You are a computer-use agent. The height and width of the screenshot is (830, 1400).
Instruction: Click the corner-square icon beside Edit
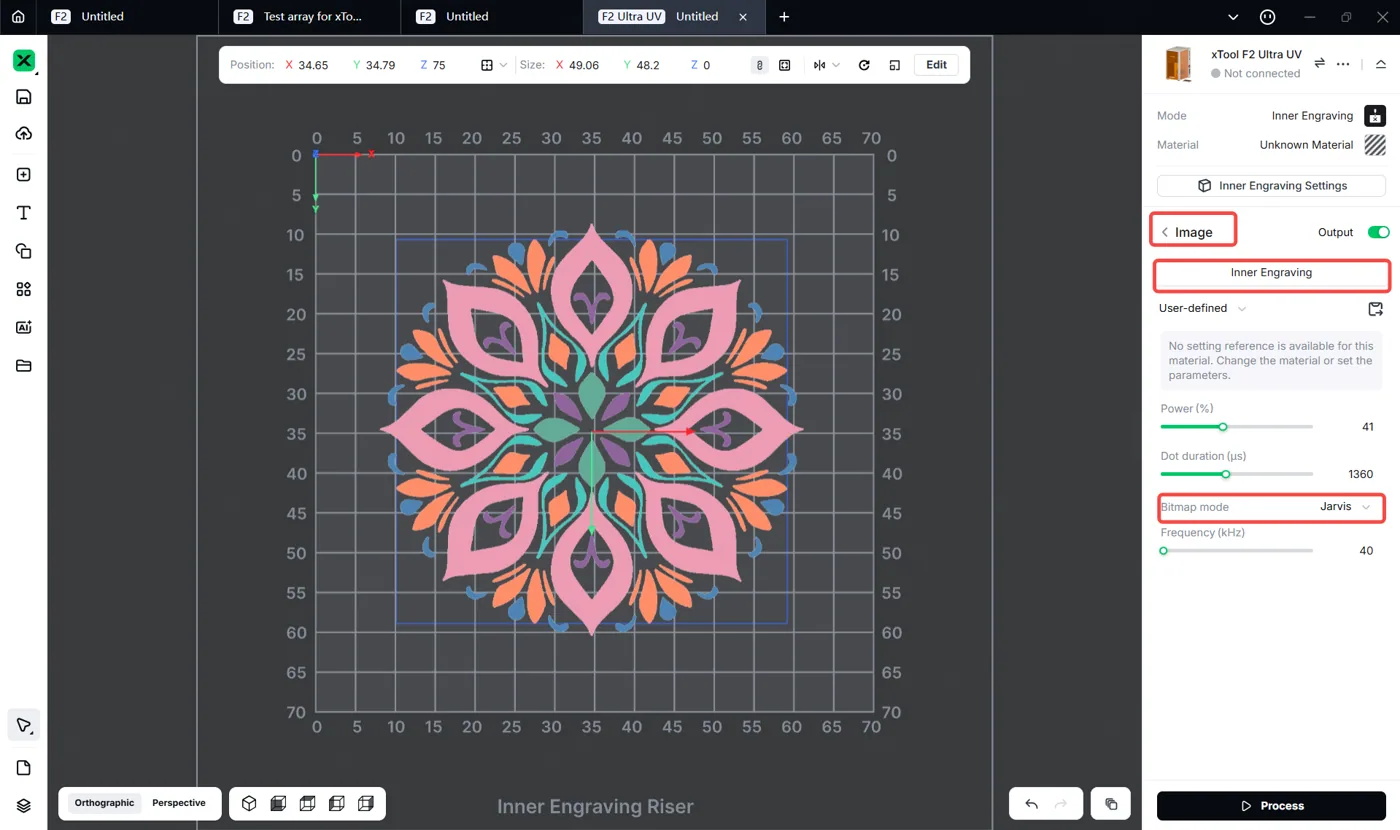[894, 65]
